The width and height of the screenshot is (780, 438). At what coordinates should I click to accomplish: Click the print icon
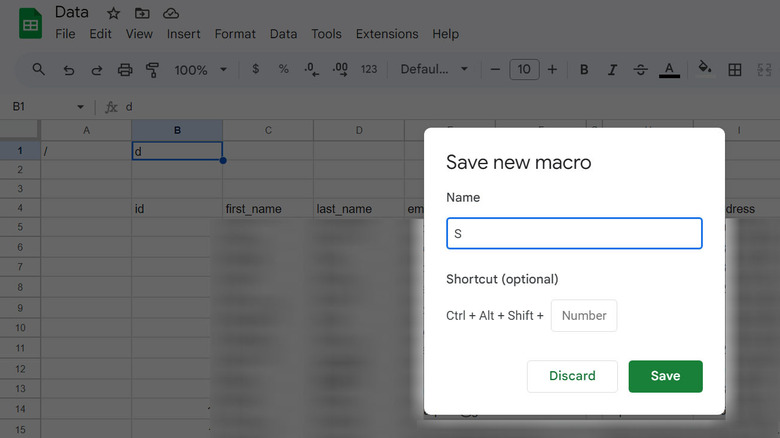(x=125, y=70)
